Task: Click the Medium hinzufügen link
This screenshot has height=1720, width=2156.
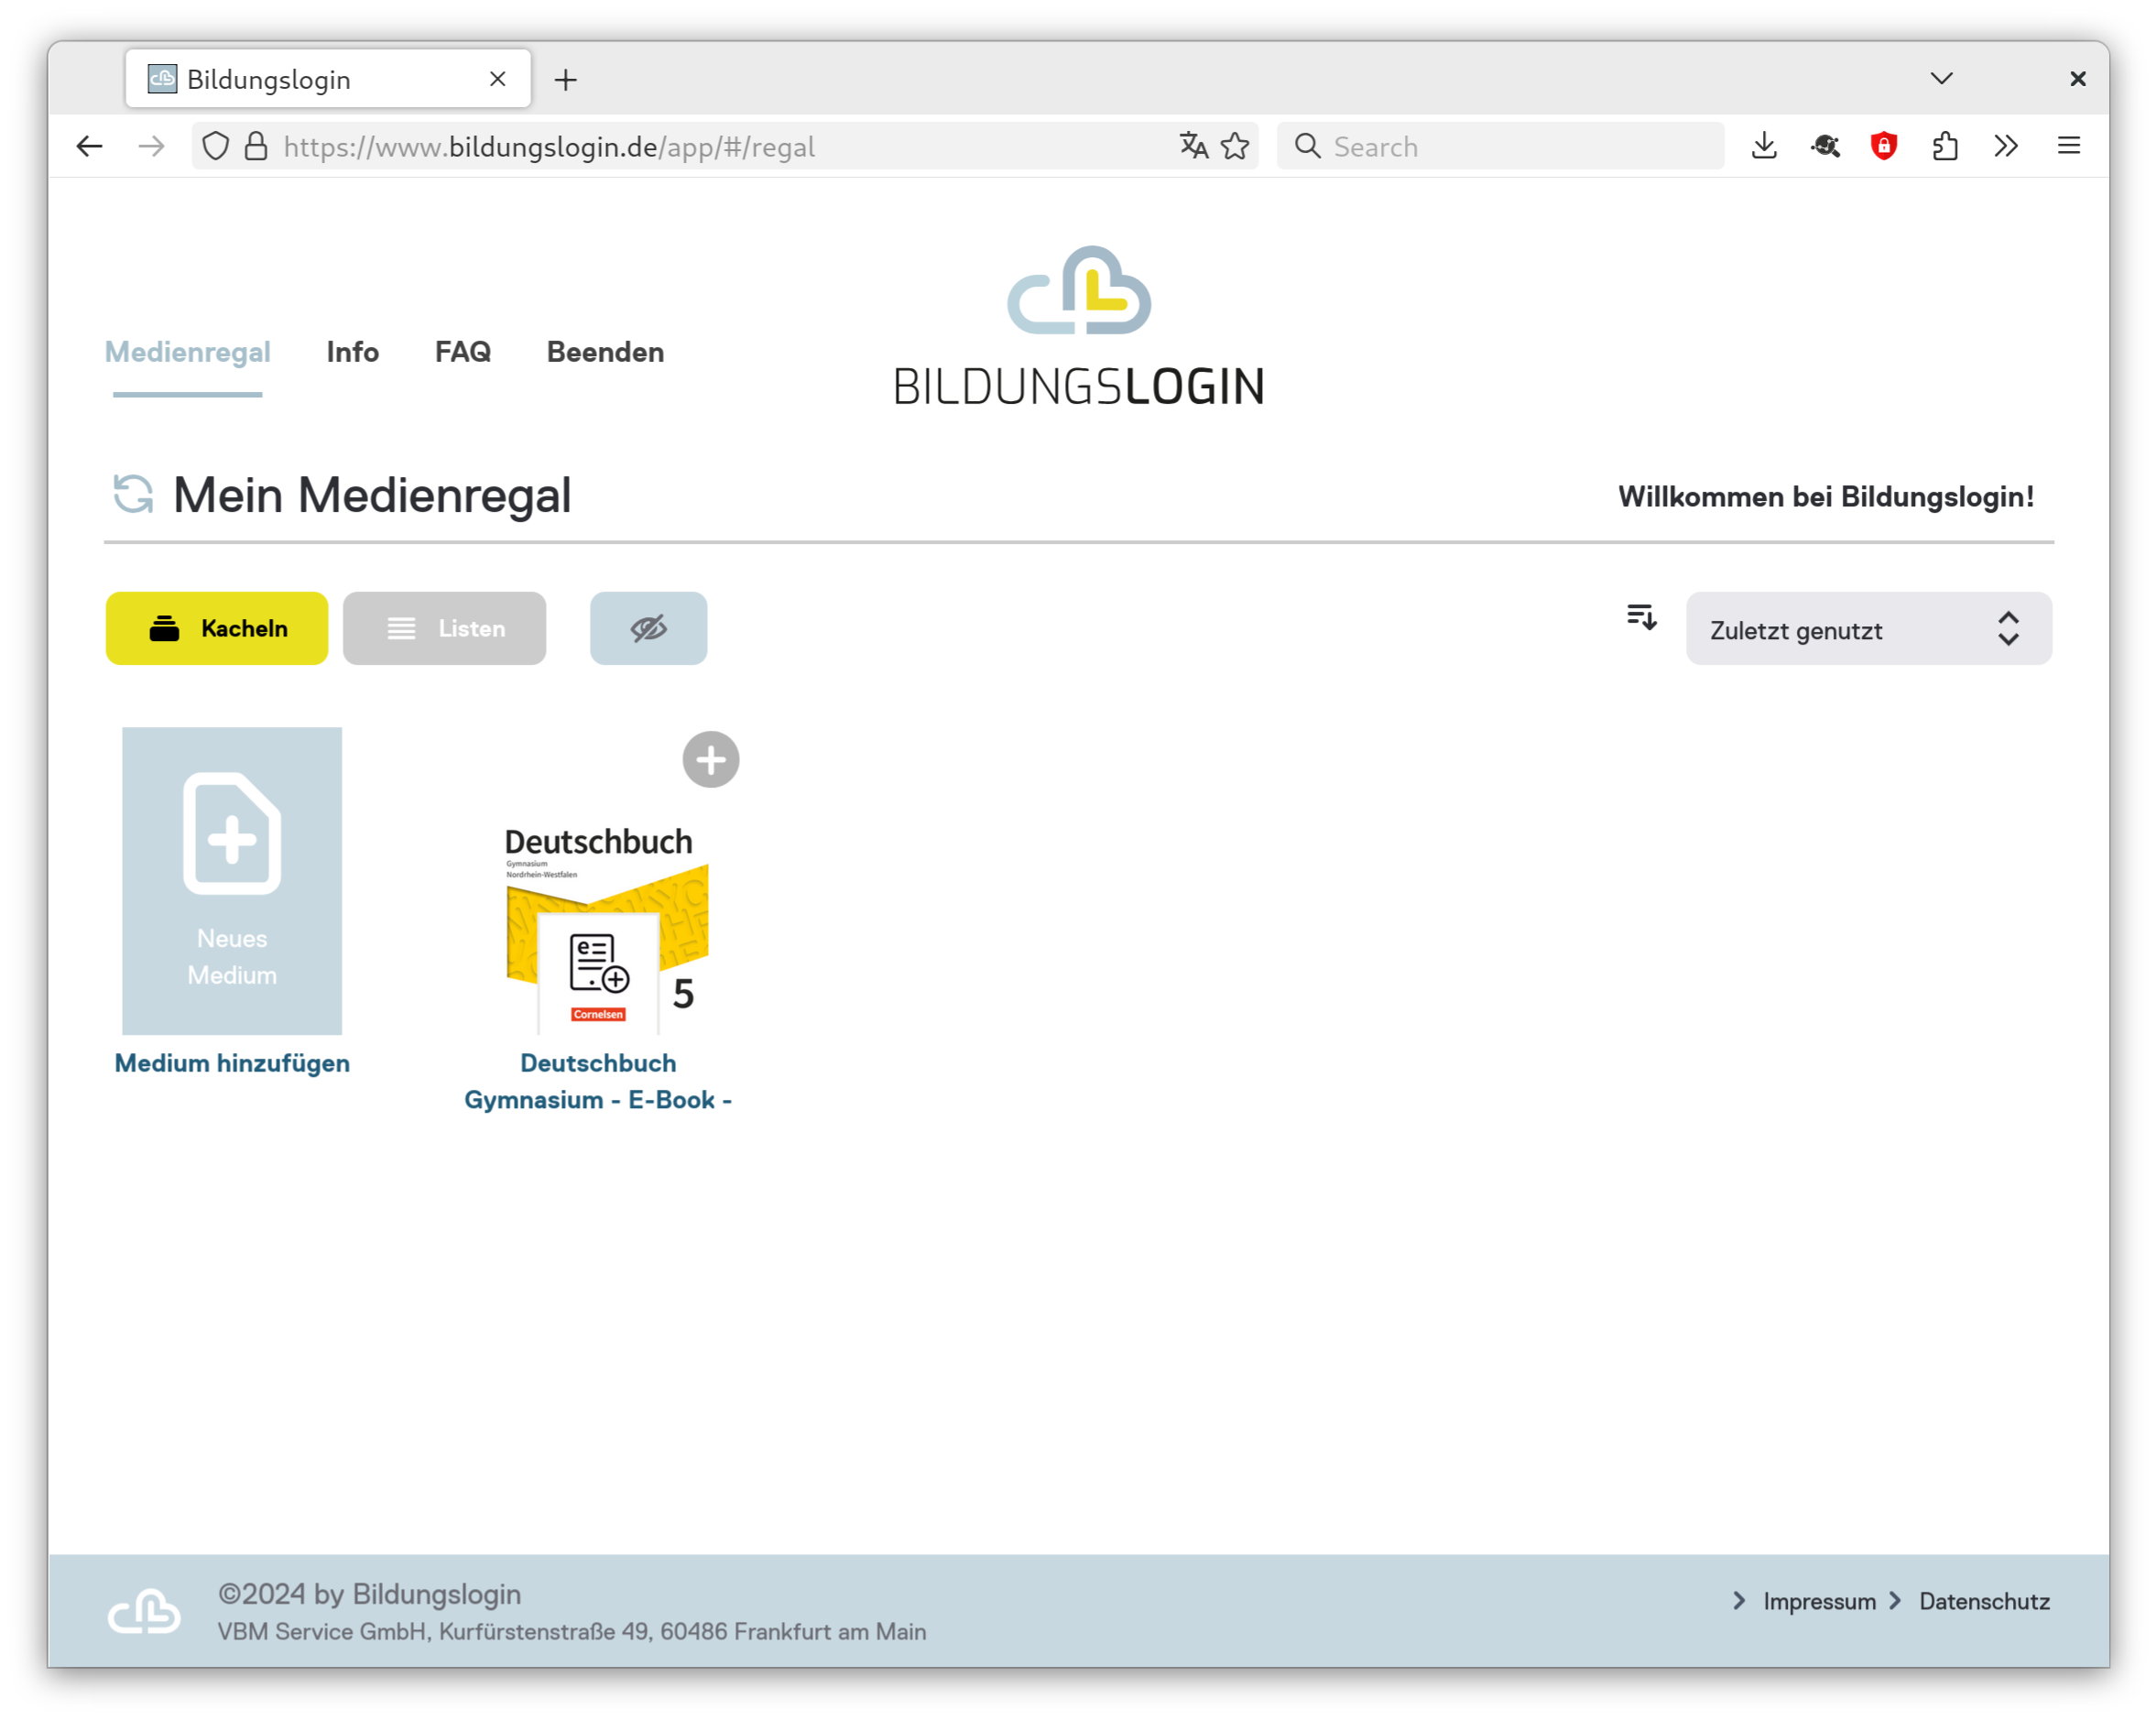Action: (232, 1063)
